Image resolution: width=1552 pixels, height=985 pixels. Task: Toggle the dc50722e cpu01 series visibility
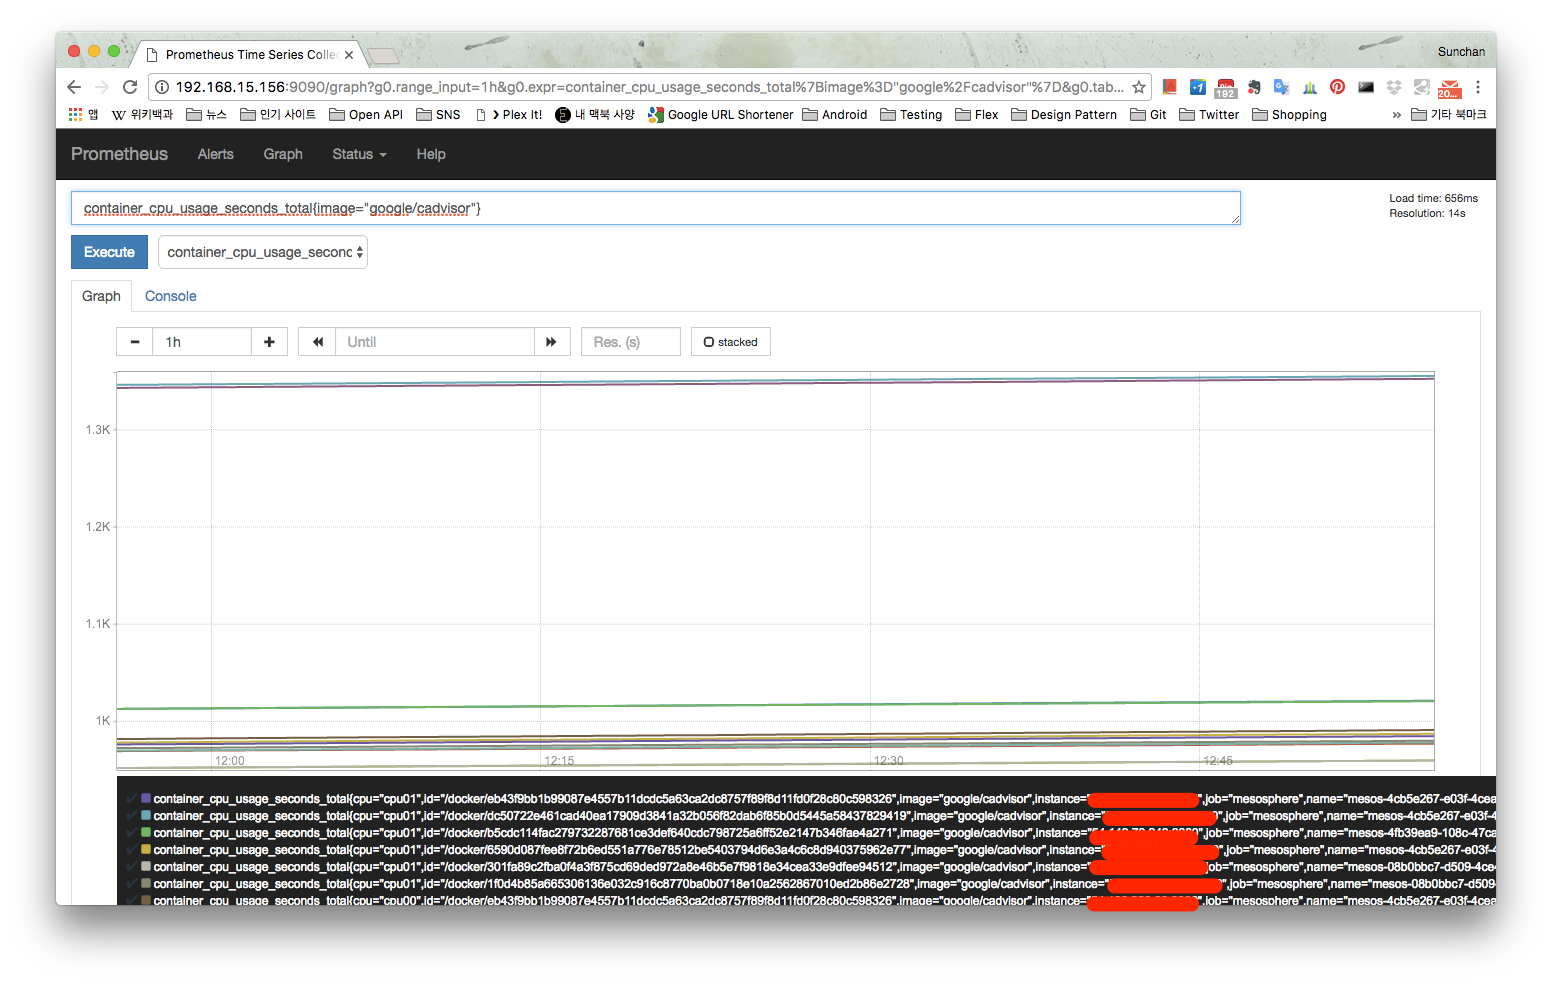click(x=130, y=816)
